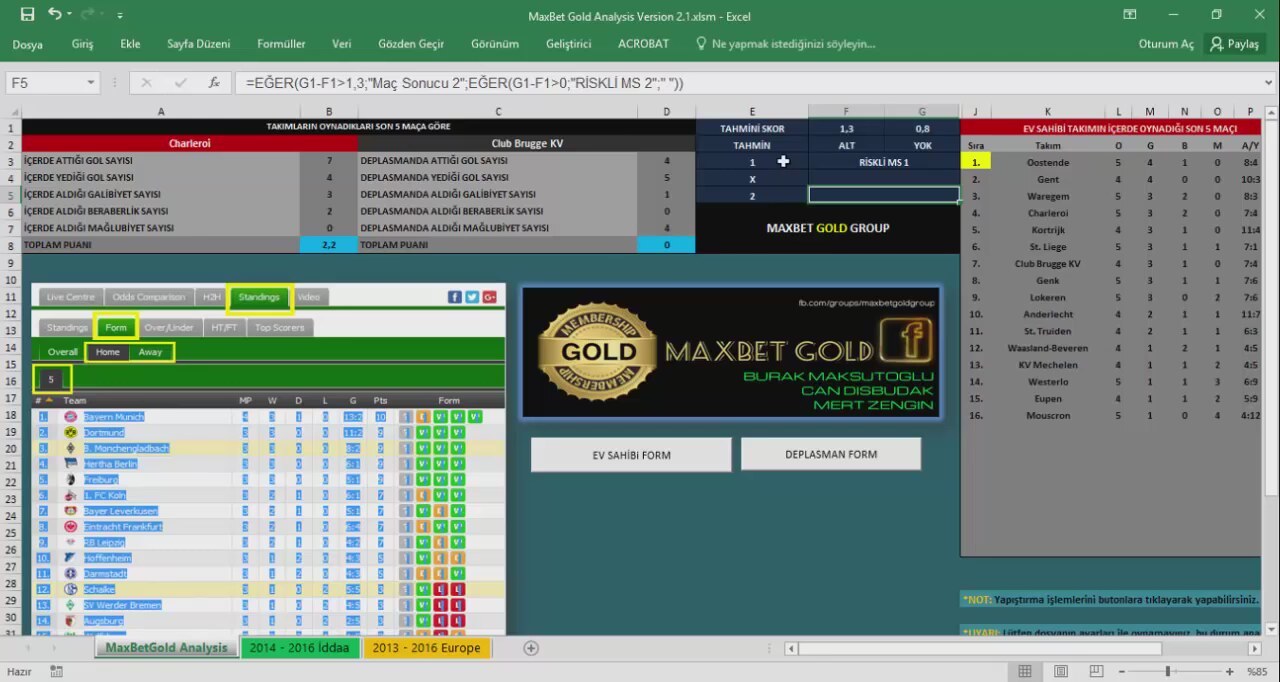Image resolution: width=1280 pixels, height=682 pixels.
Task: Click the Facebook logo on the MaxBet Gold banner
Action: (x=906, y=341)
